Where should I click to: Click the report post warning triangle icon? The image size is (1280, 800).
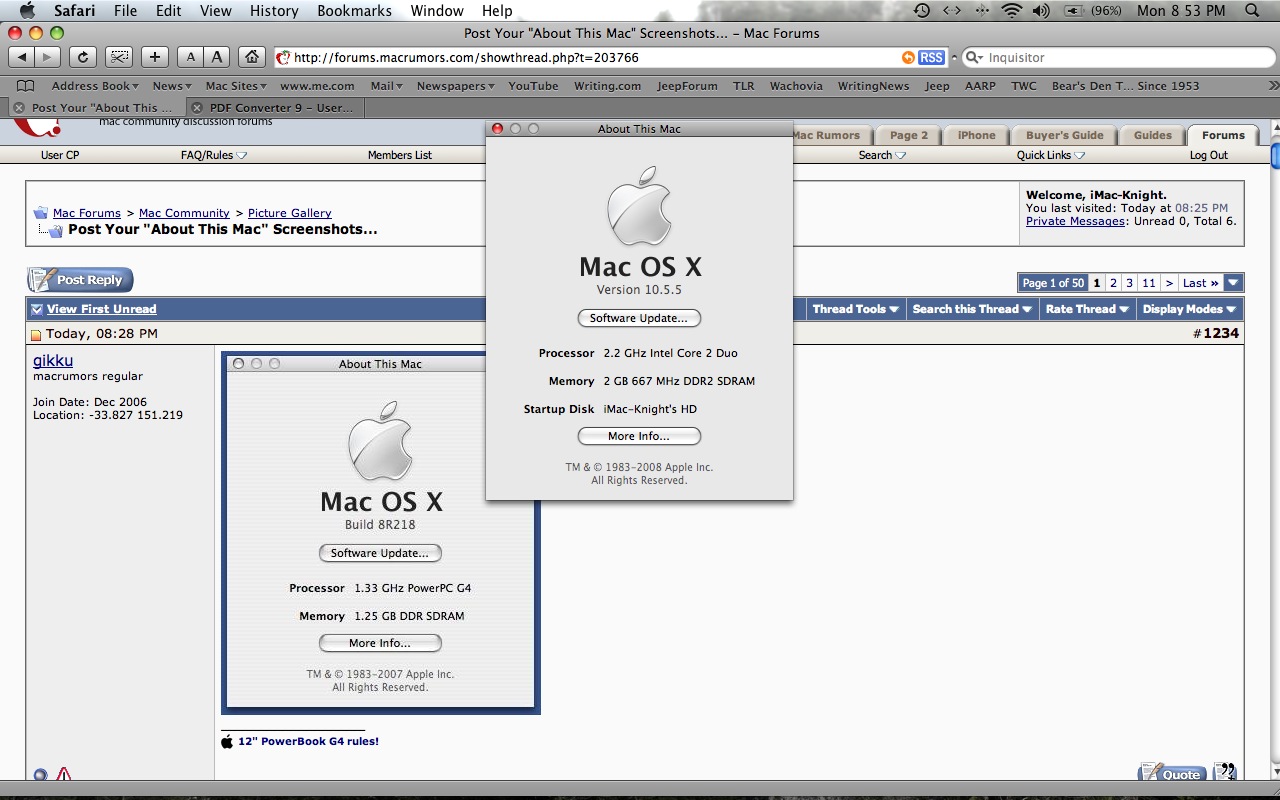[x=64, y=774]
